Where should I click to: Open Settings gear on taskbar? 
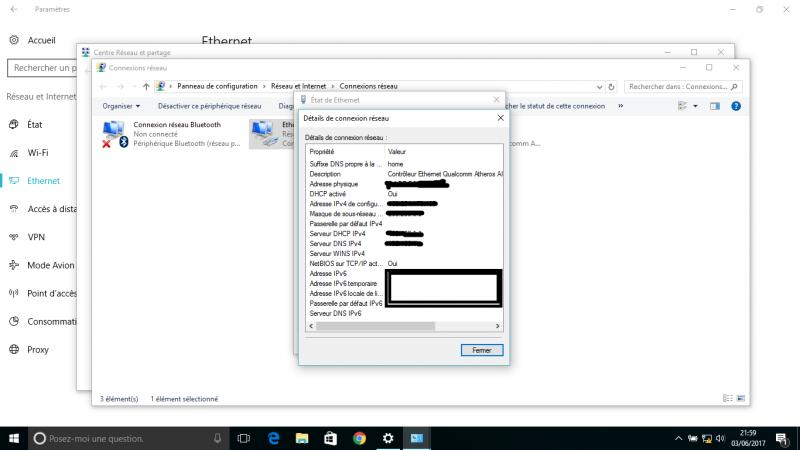click(x=388, y=438)
